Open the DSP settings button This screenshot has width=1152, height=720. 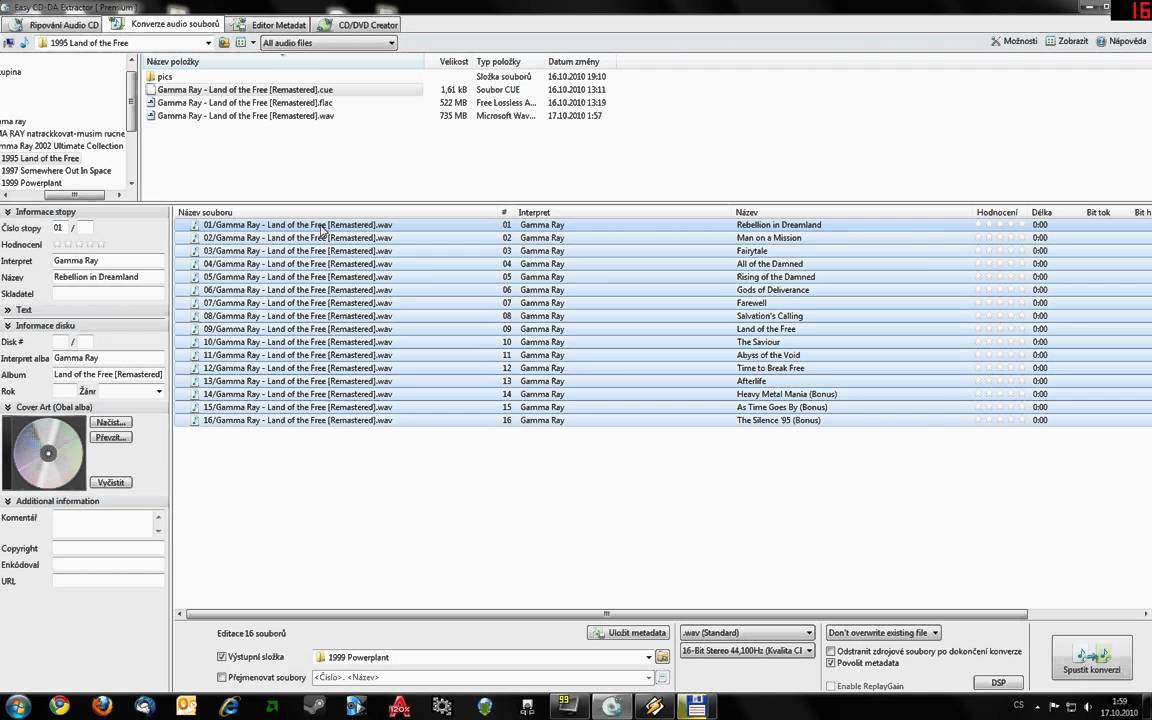coord(998,683)
